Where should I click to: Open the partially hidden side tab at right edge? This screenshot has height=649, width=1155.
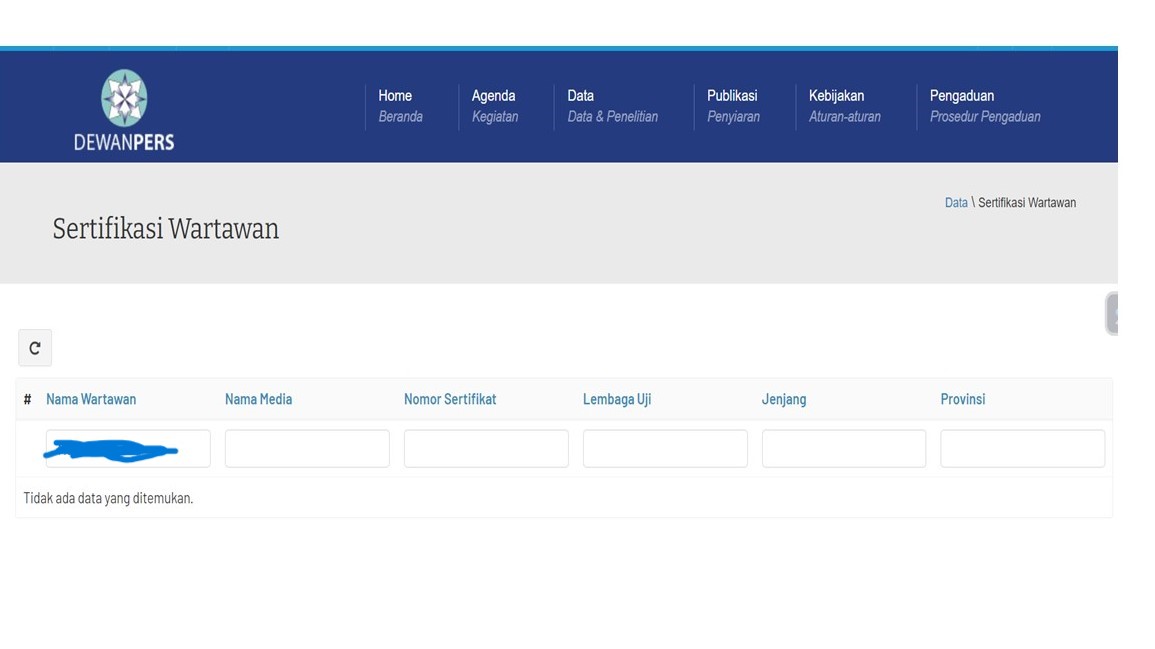point(1111,314)
